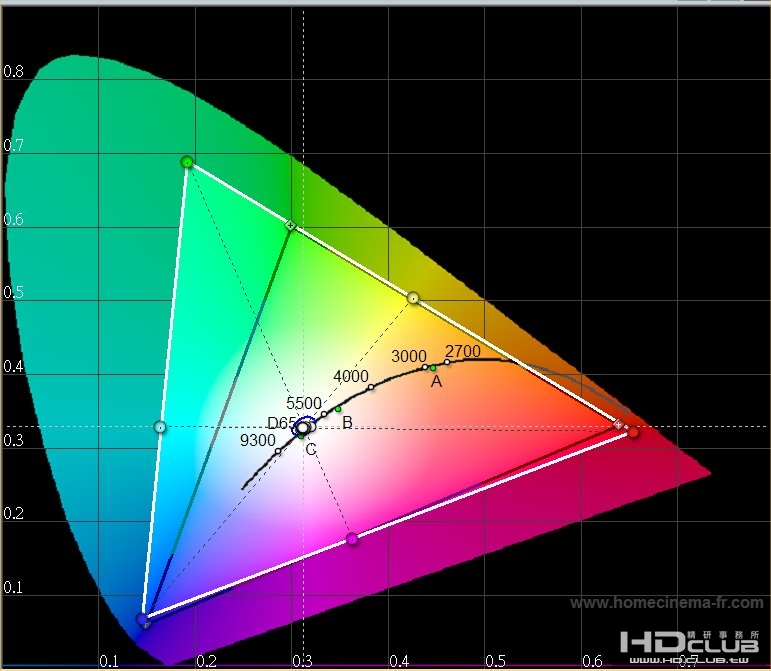771x671 pixels.
Task: Click the horizontal axis label "0.1"
Action: point(110,661)
